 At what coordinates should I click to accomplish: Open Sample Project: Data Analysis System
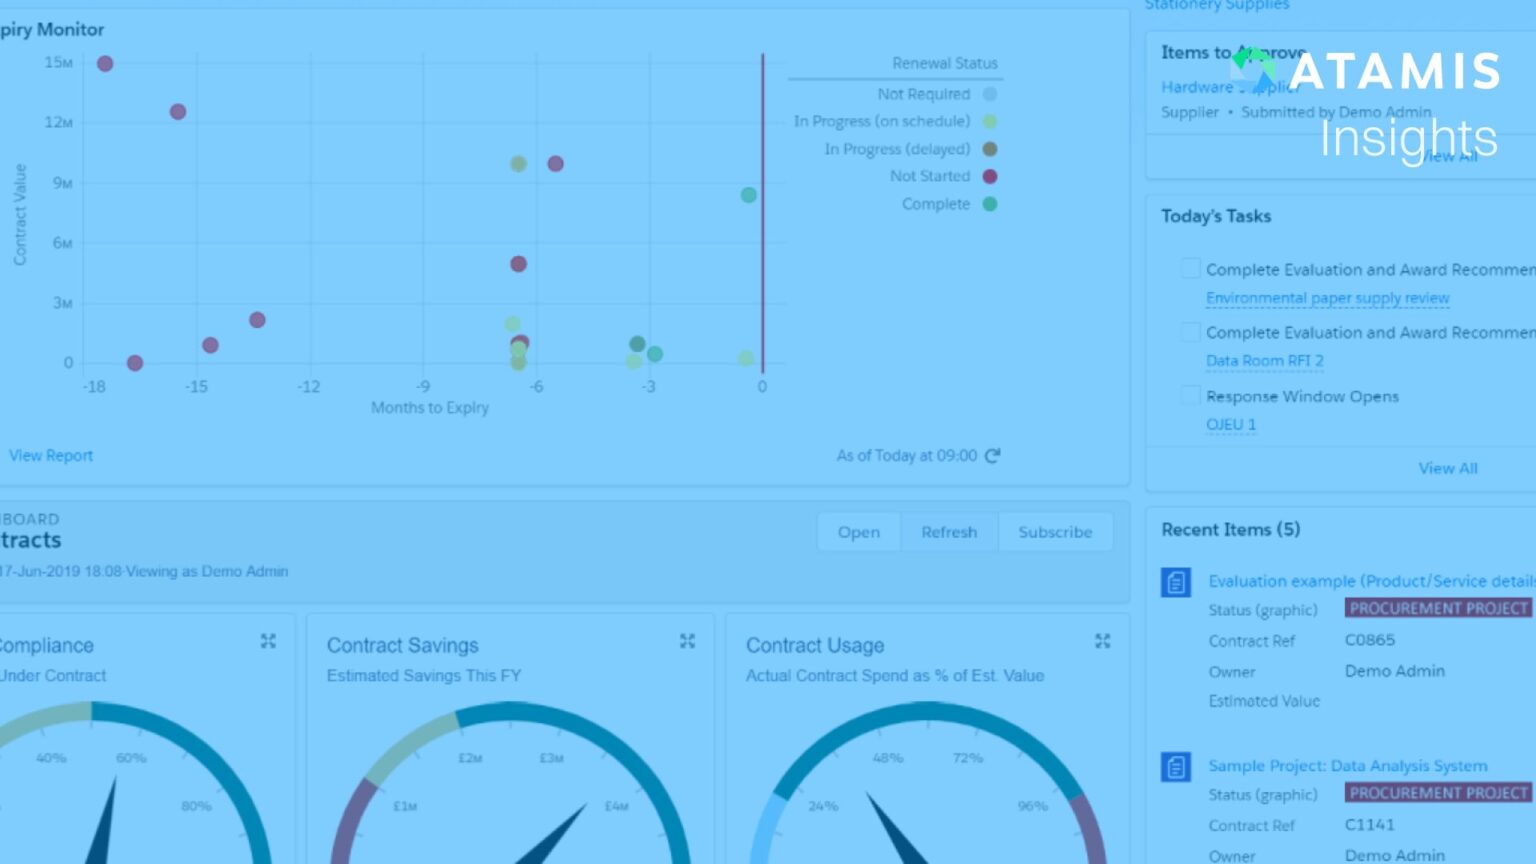(x=1347, y=766)
